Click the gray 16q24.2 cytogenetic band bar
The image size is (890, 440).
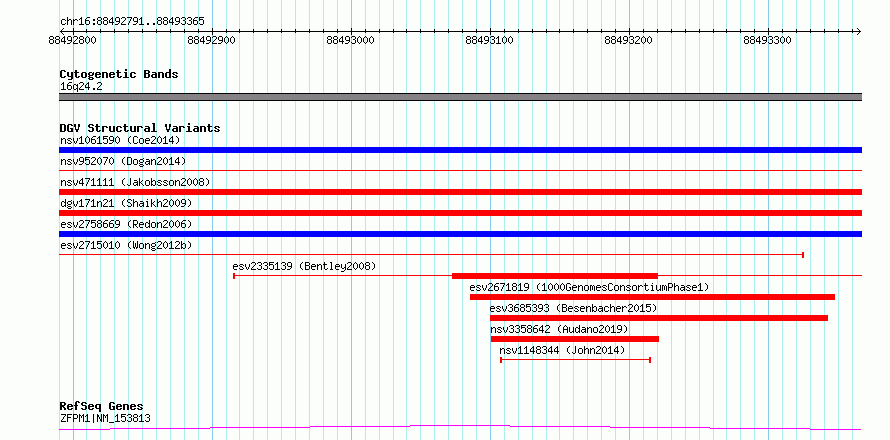[460, 97]
